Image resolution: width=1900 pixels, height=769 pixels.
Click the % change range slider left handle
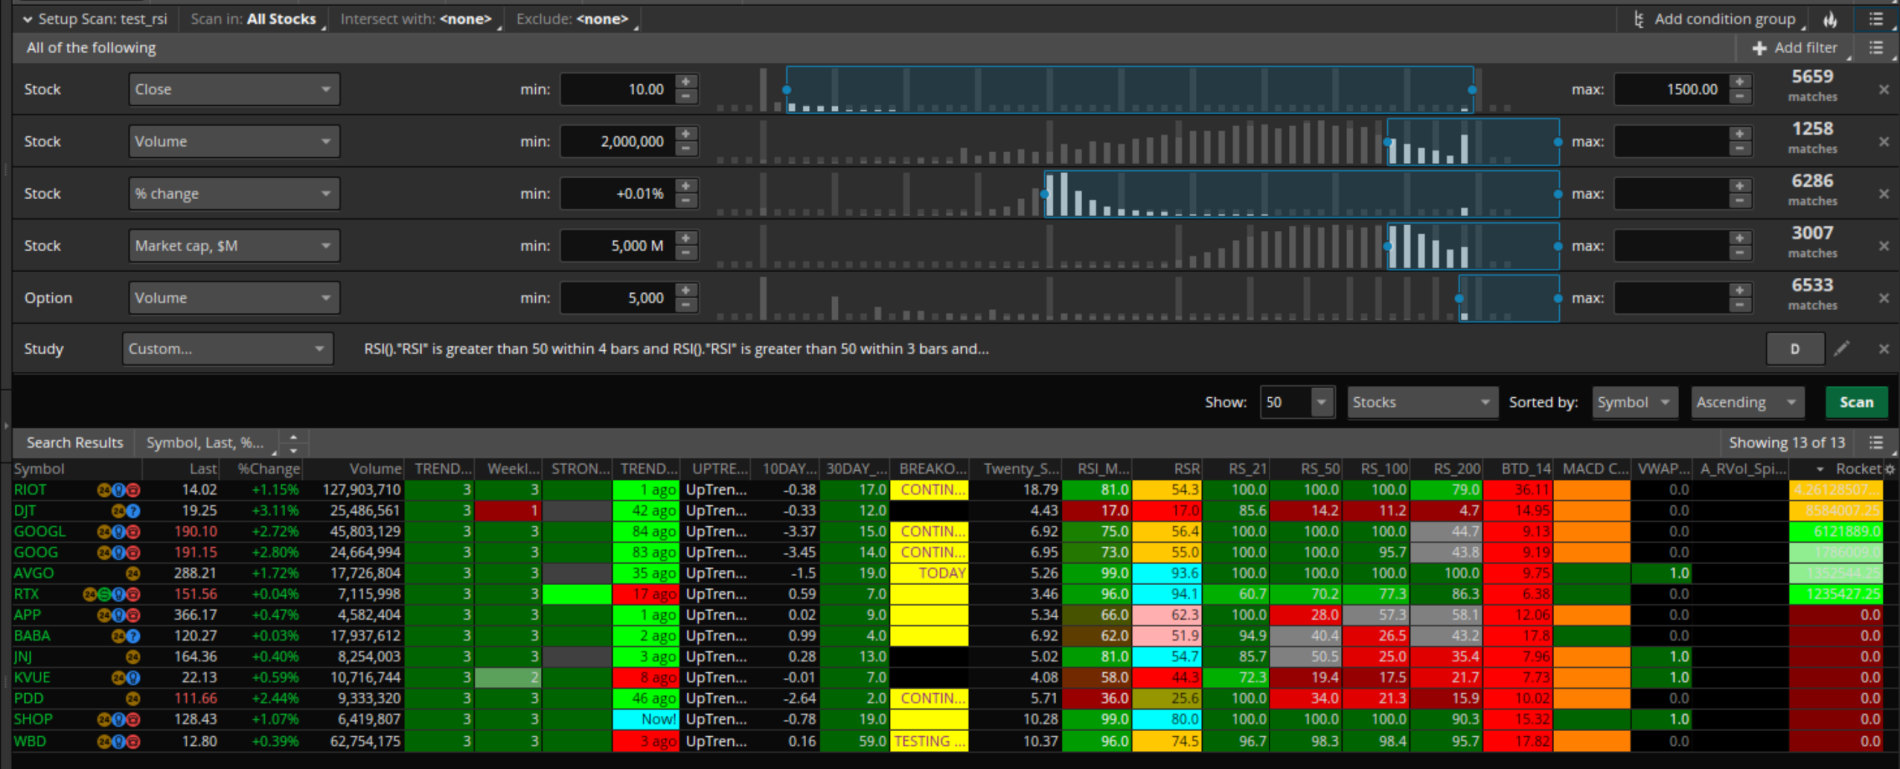1046,194
